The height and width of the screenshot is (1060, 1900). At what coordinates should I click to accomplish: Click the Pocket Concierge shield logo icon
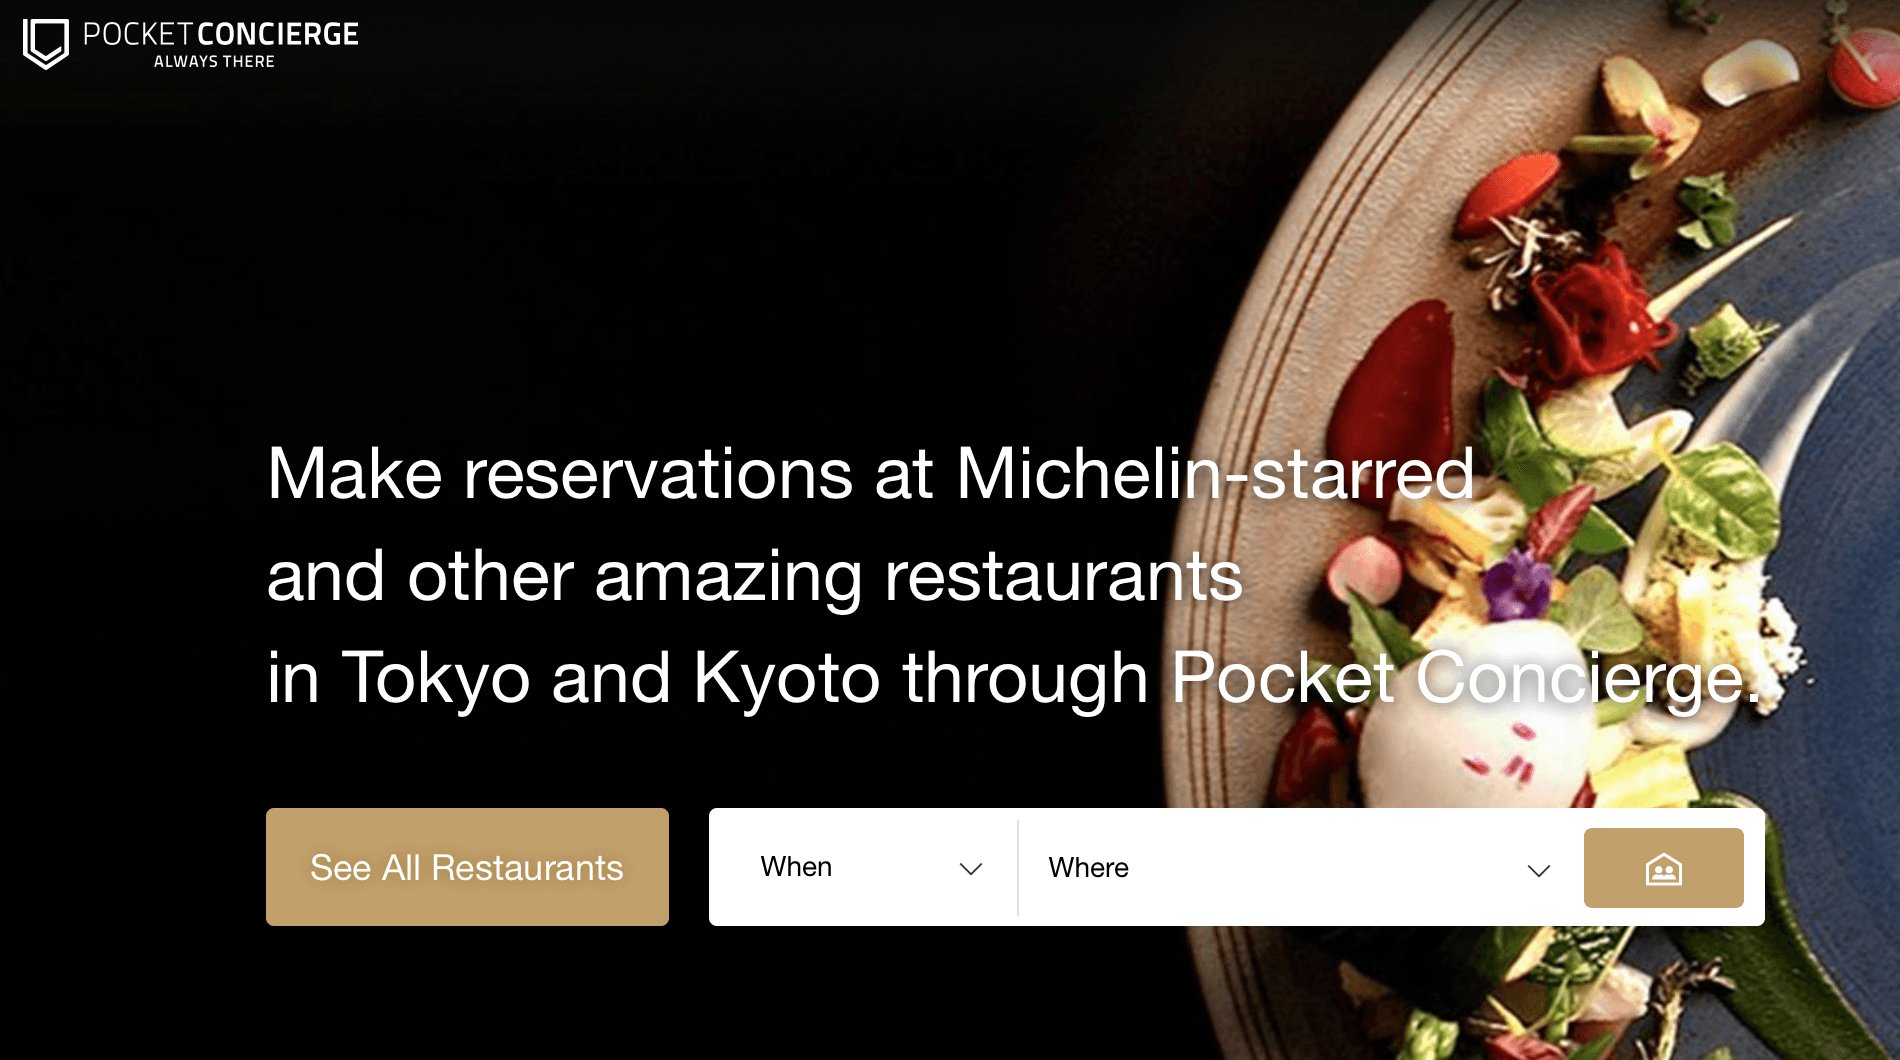(x=46, y=44)
